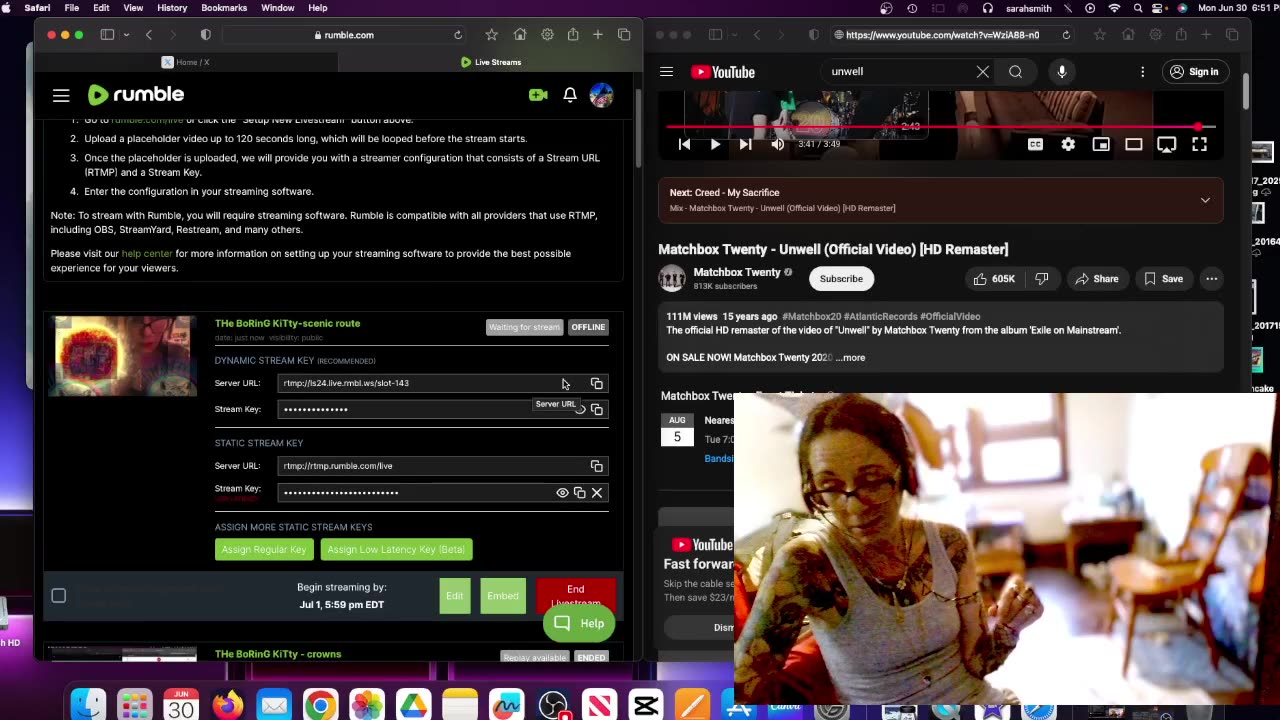Viewport: 1280px width, 720px height.
Task: Open the Bookmarks menu in the menu bar
Action: 224,8
